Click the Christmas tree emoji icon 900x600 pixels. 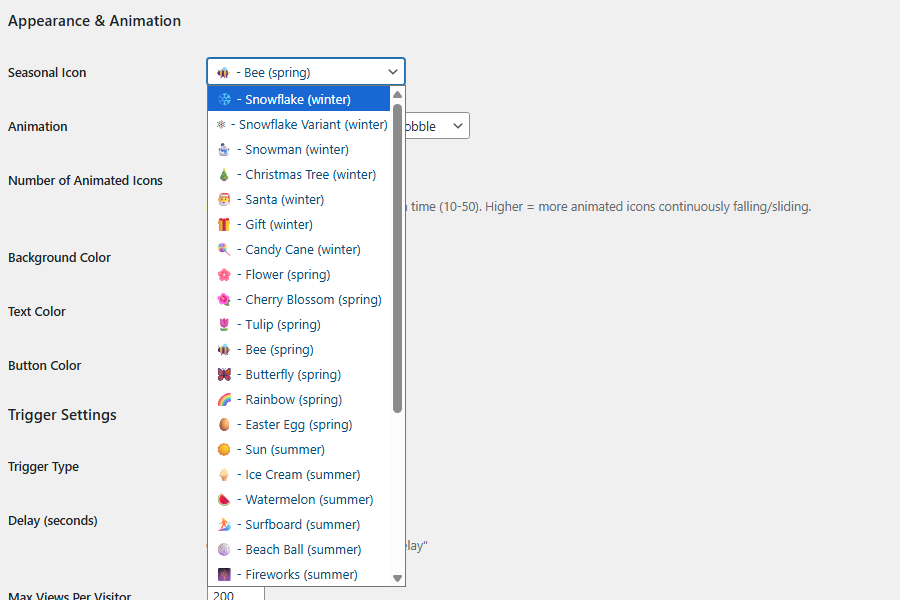click(x=224, y=175)
